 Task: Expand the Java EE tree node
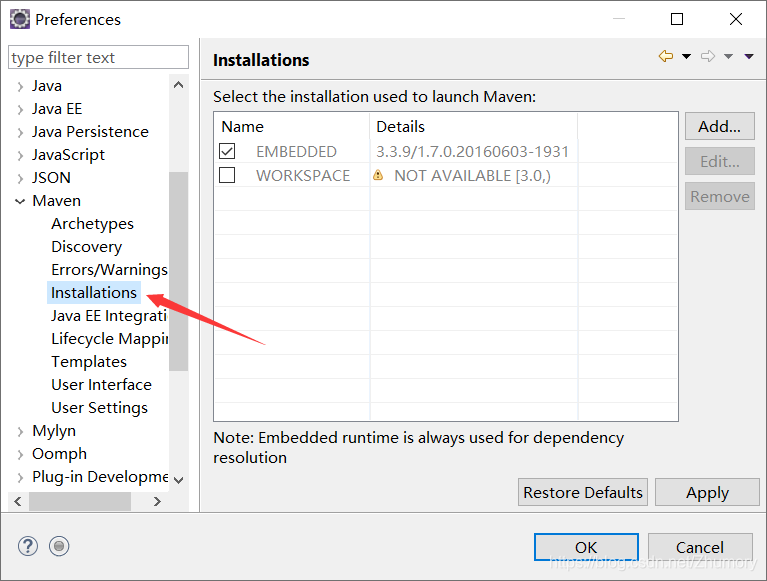[20, 110]
